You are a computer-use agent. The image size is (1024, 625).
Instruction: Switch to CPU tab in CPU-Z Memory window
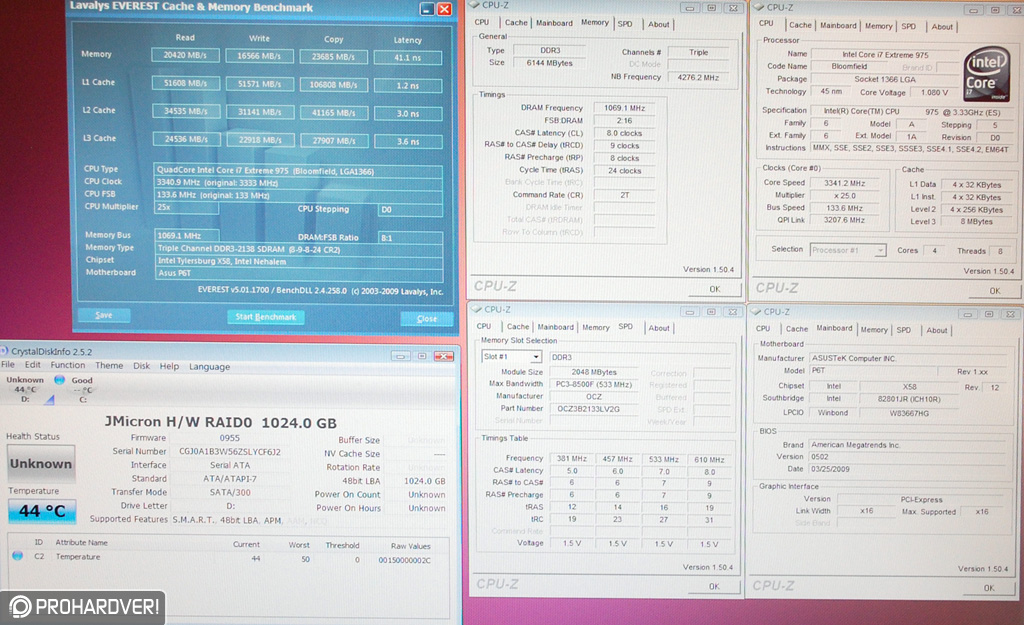[x=482, y=22]
